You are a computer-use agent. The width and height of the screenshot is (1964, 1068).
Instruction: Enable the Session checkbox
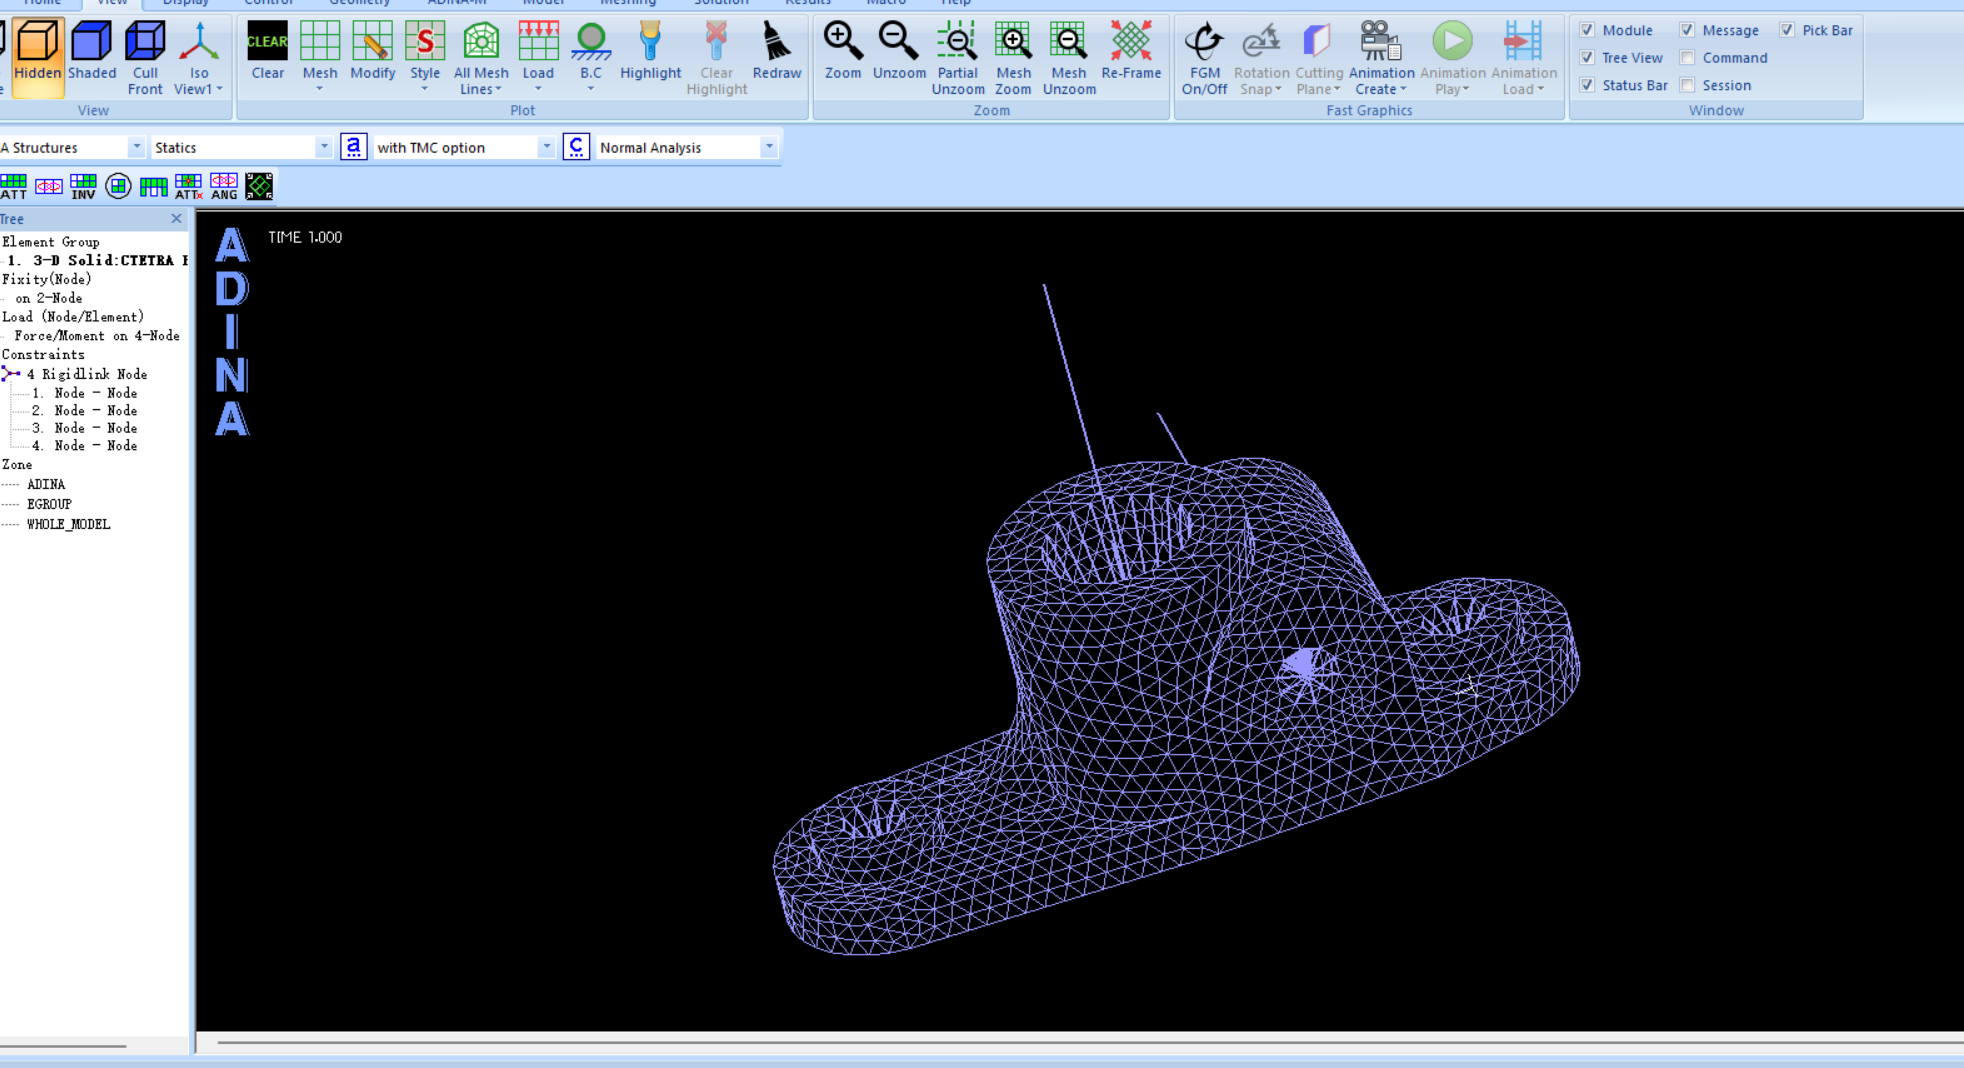(x=1687, y=85)
